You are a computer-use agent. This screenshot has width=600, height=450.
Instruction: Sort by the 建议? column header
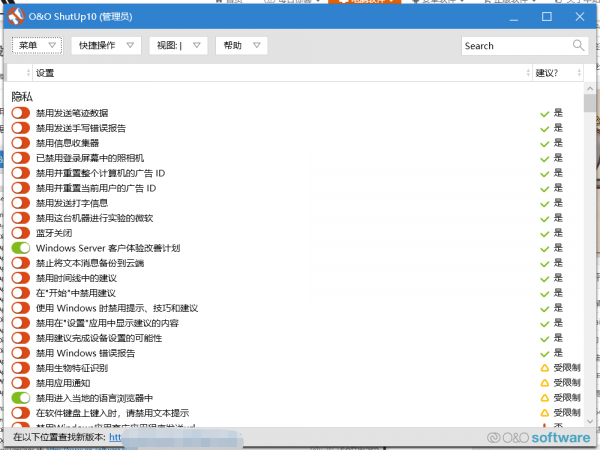[x=558, y=73]
